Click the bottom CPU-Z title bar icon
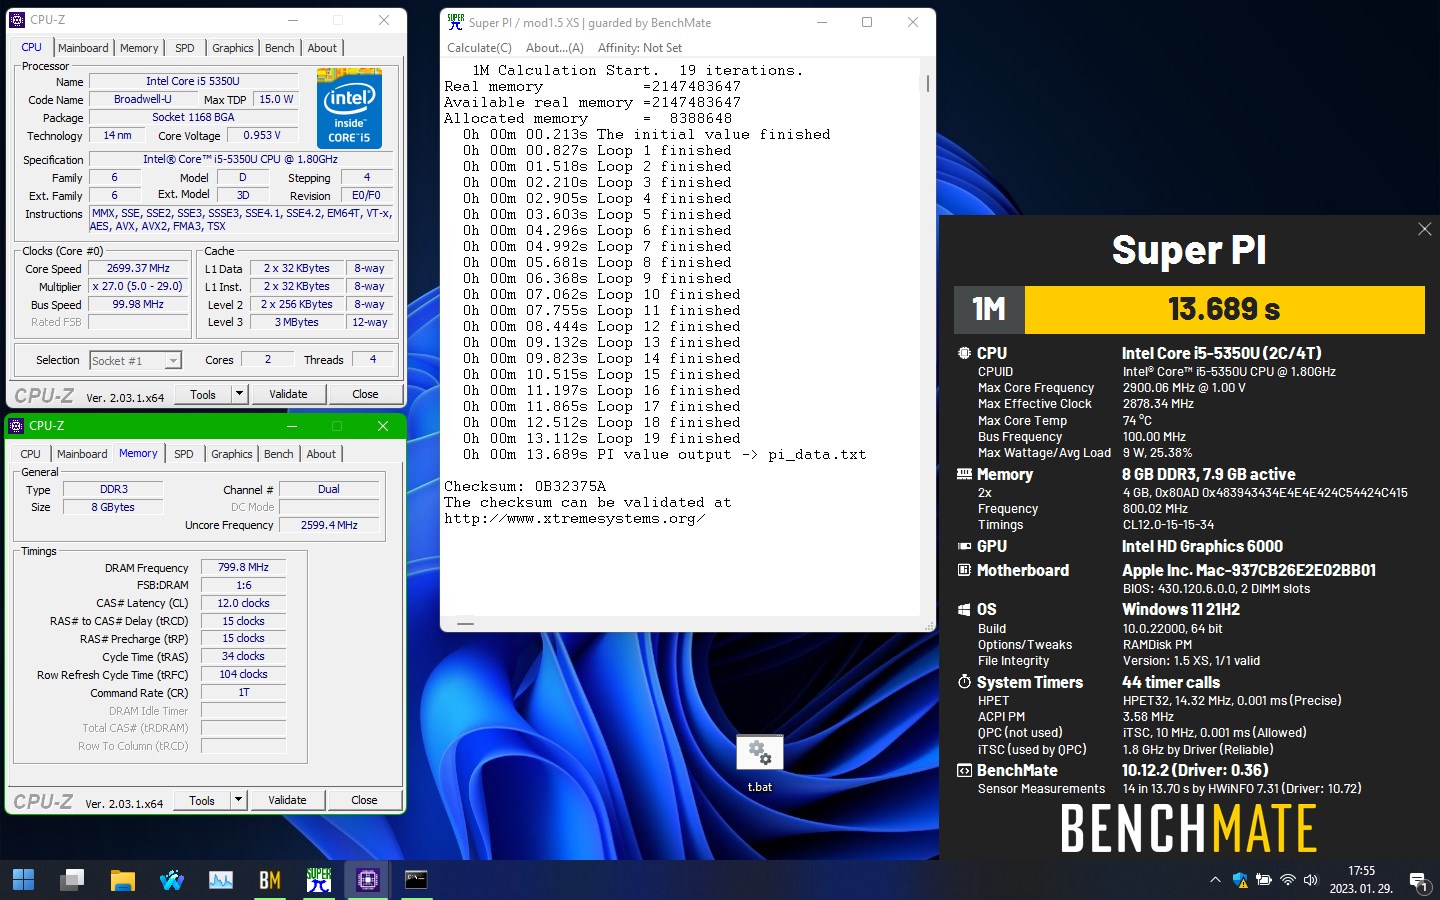 pyautogui.click(x=16, y=426)
